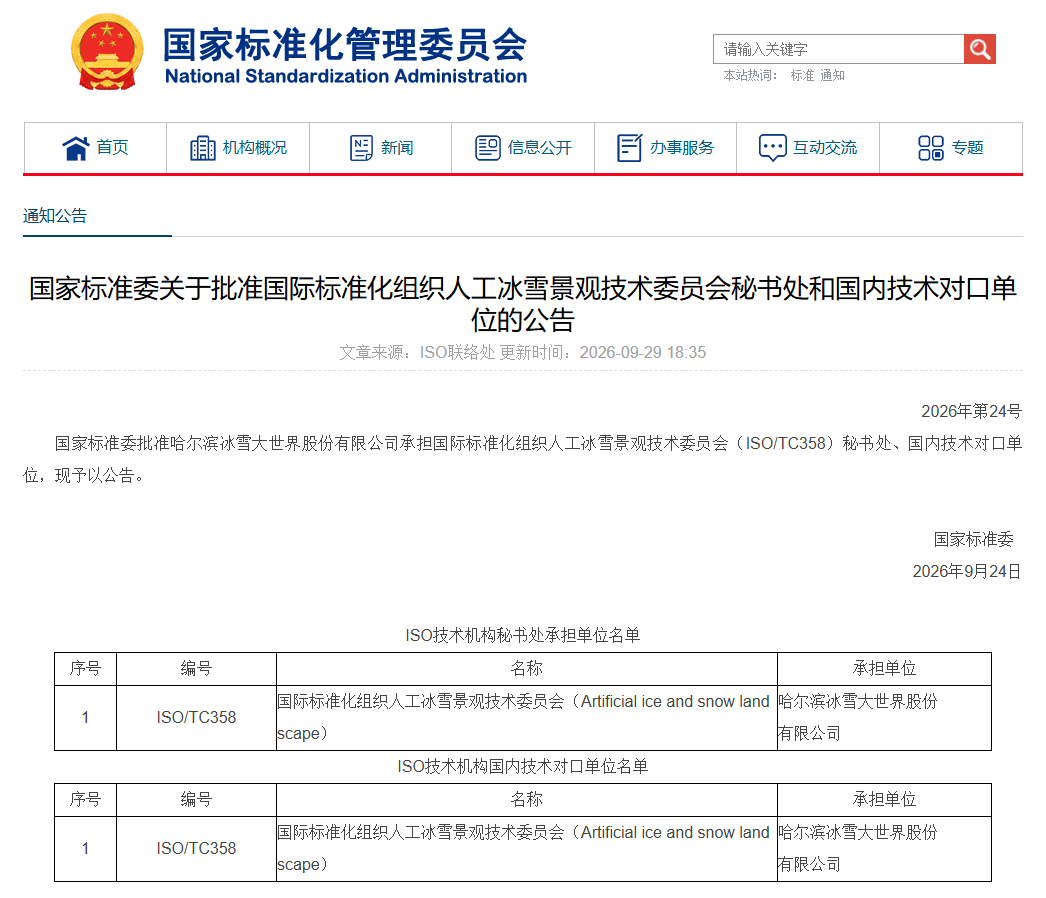The width and height of the screenshot is (1046, 898).
Task: Click the national emblem logo
Action: click(x=107, y=53)
